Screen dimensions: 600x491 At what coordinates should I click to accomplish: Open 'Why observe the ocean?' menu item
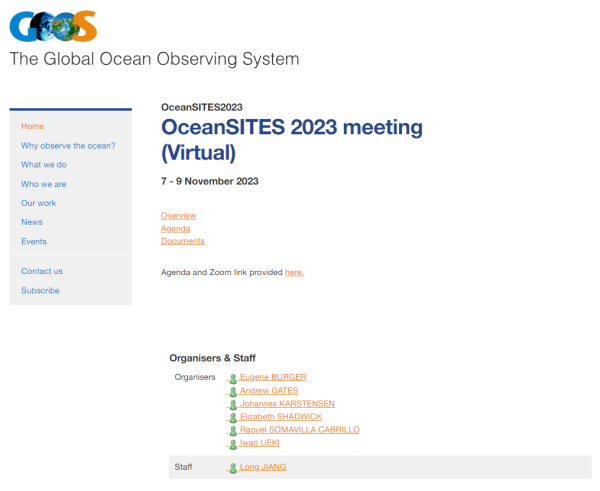coord(68,146)
